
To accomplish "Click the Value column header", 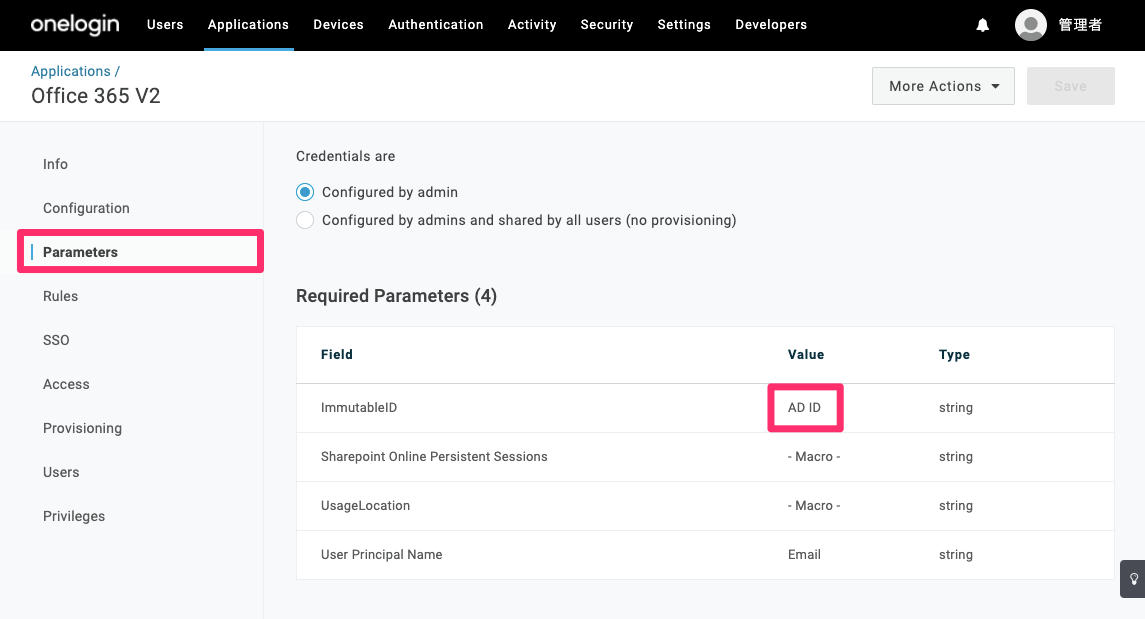I will click(x=806, y=355).
